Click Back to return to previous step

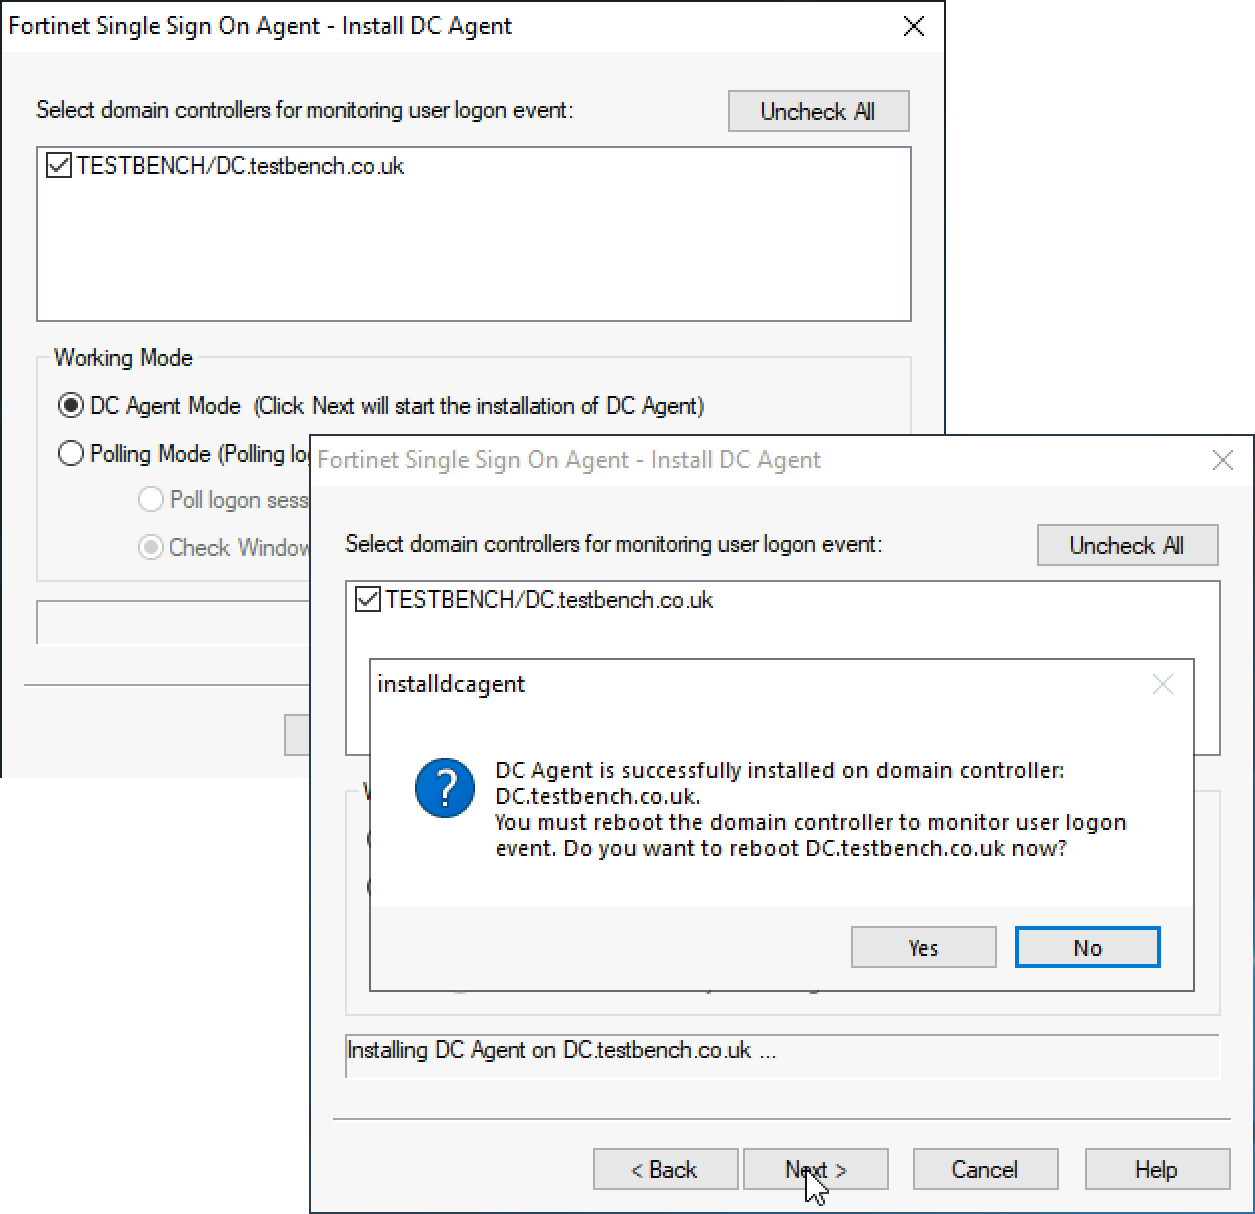[x=664, y=1169]
